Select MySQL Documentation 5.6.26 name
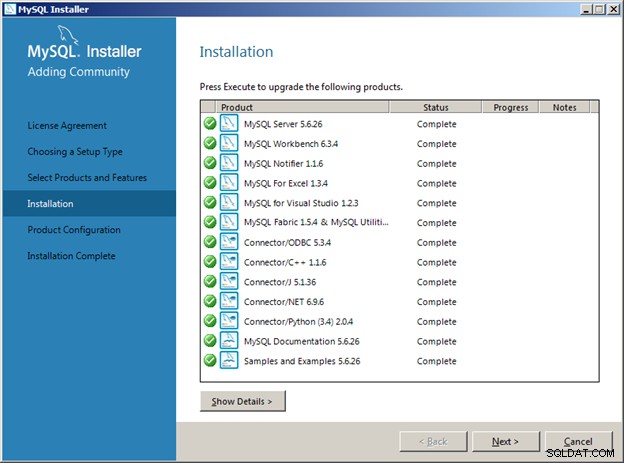The image size is (624, 463). 302,341
